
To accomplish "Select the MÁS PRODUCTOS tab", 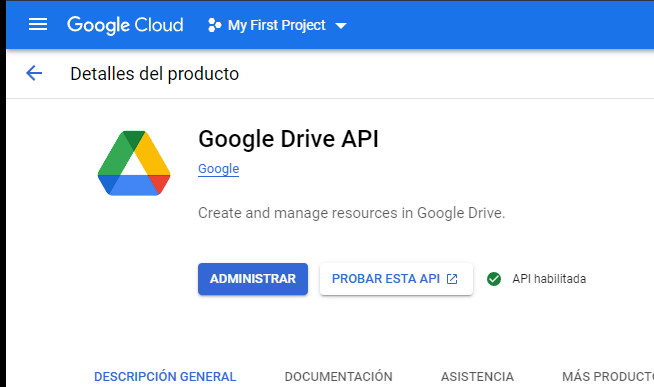I will tap(608, 377).
